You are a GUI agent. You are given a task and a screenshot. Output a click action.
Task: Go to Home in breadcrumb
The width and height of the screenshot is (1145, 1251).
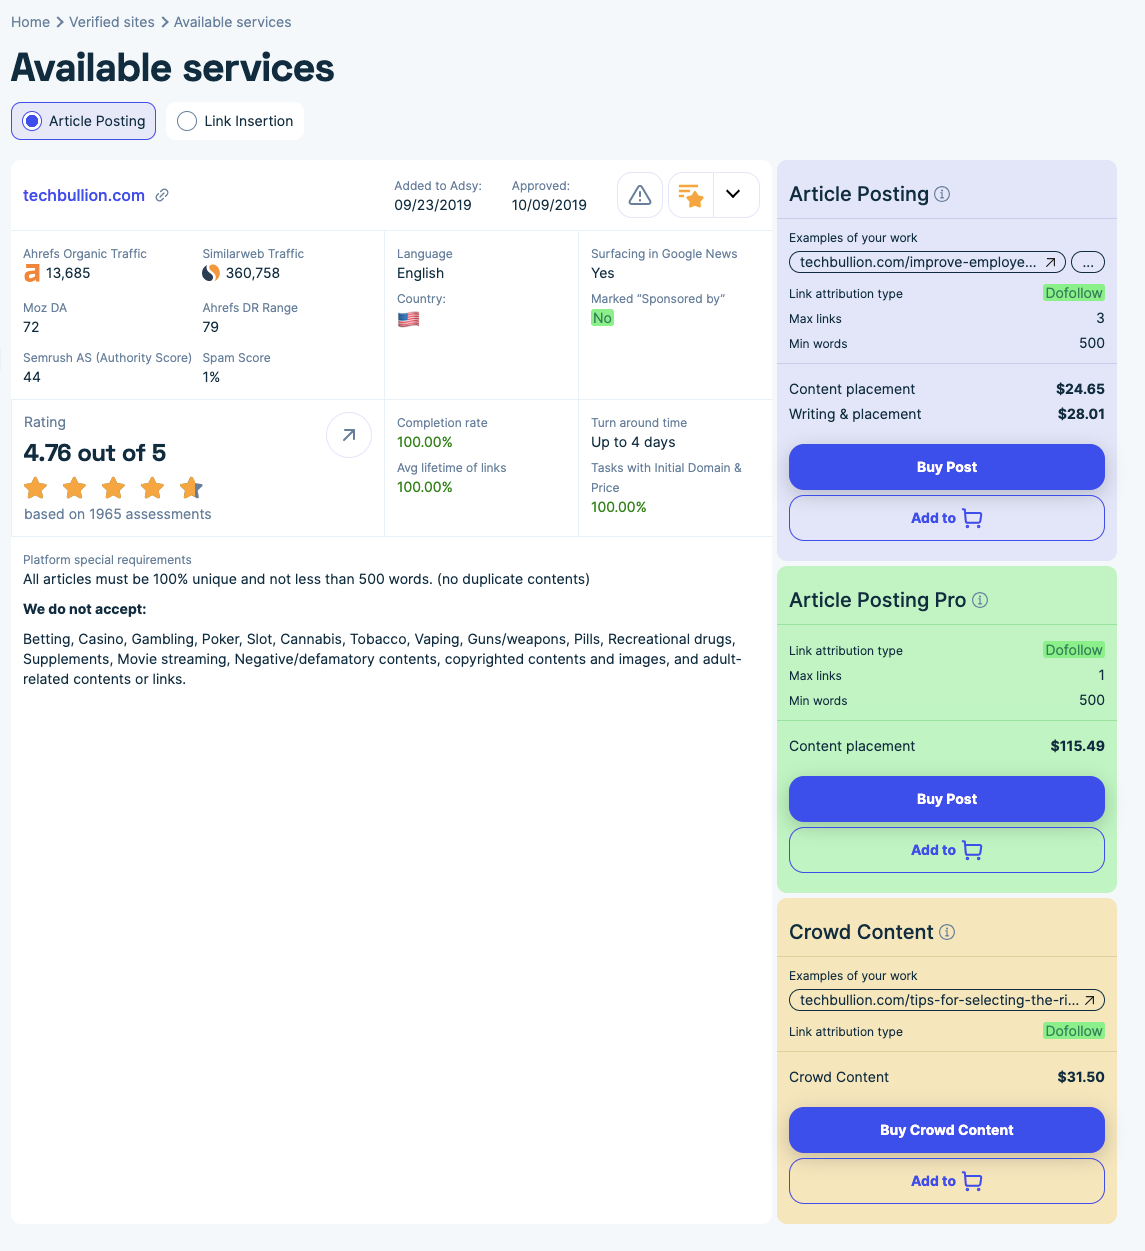(x=30, y=22)
